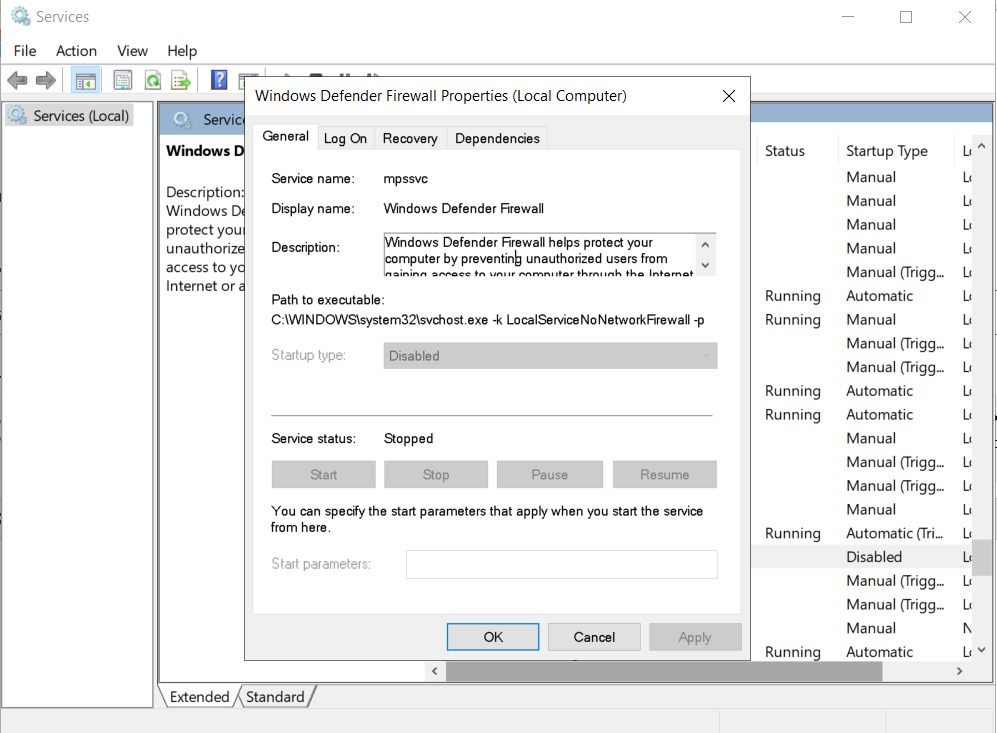Open the Action menu

click(x=76, y=51)
